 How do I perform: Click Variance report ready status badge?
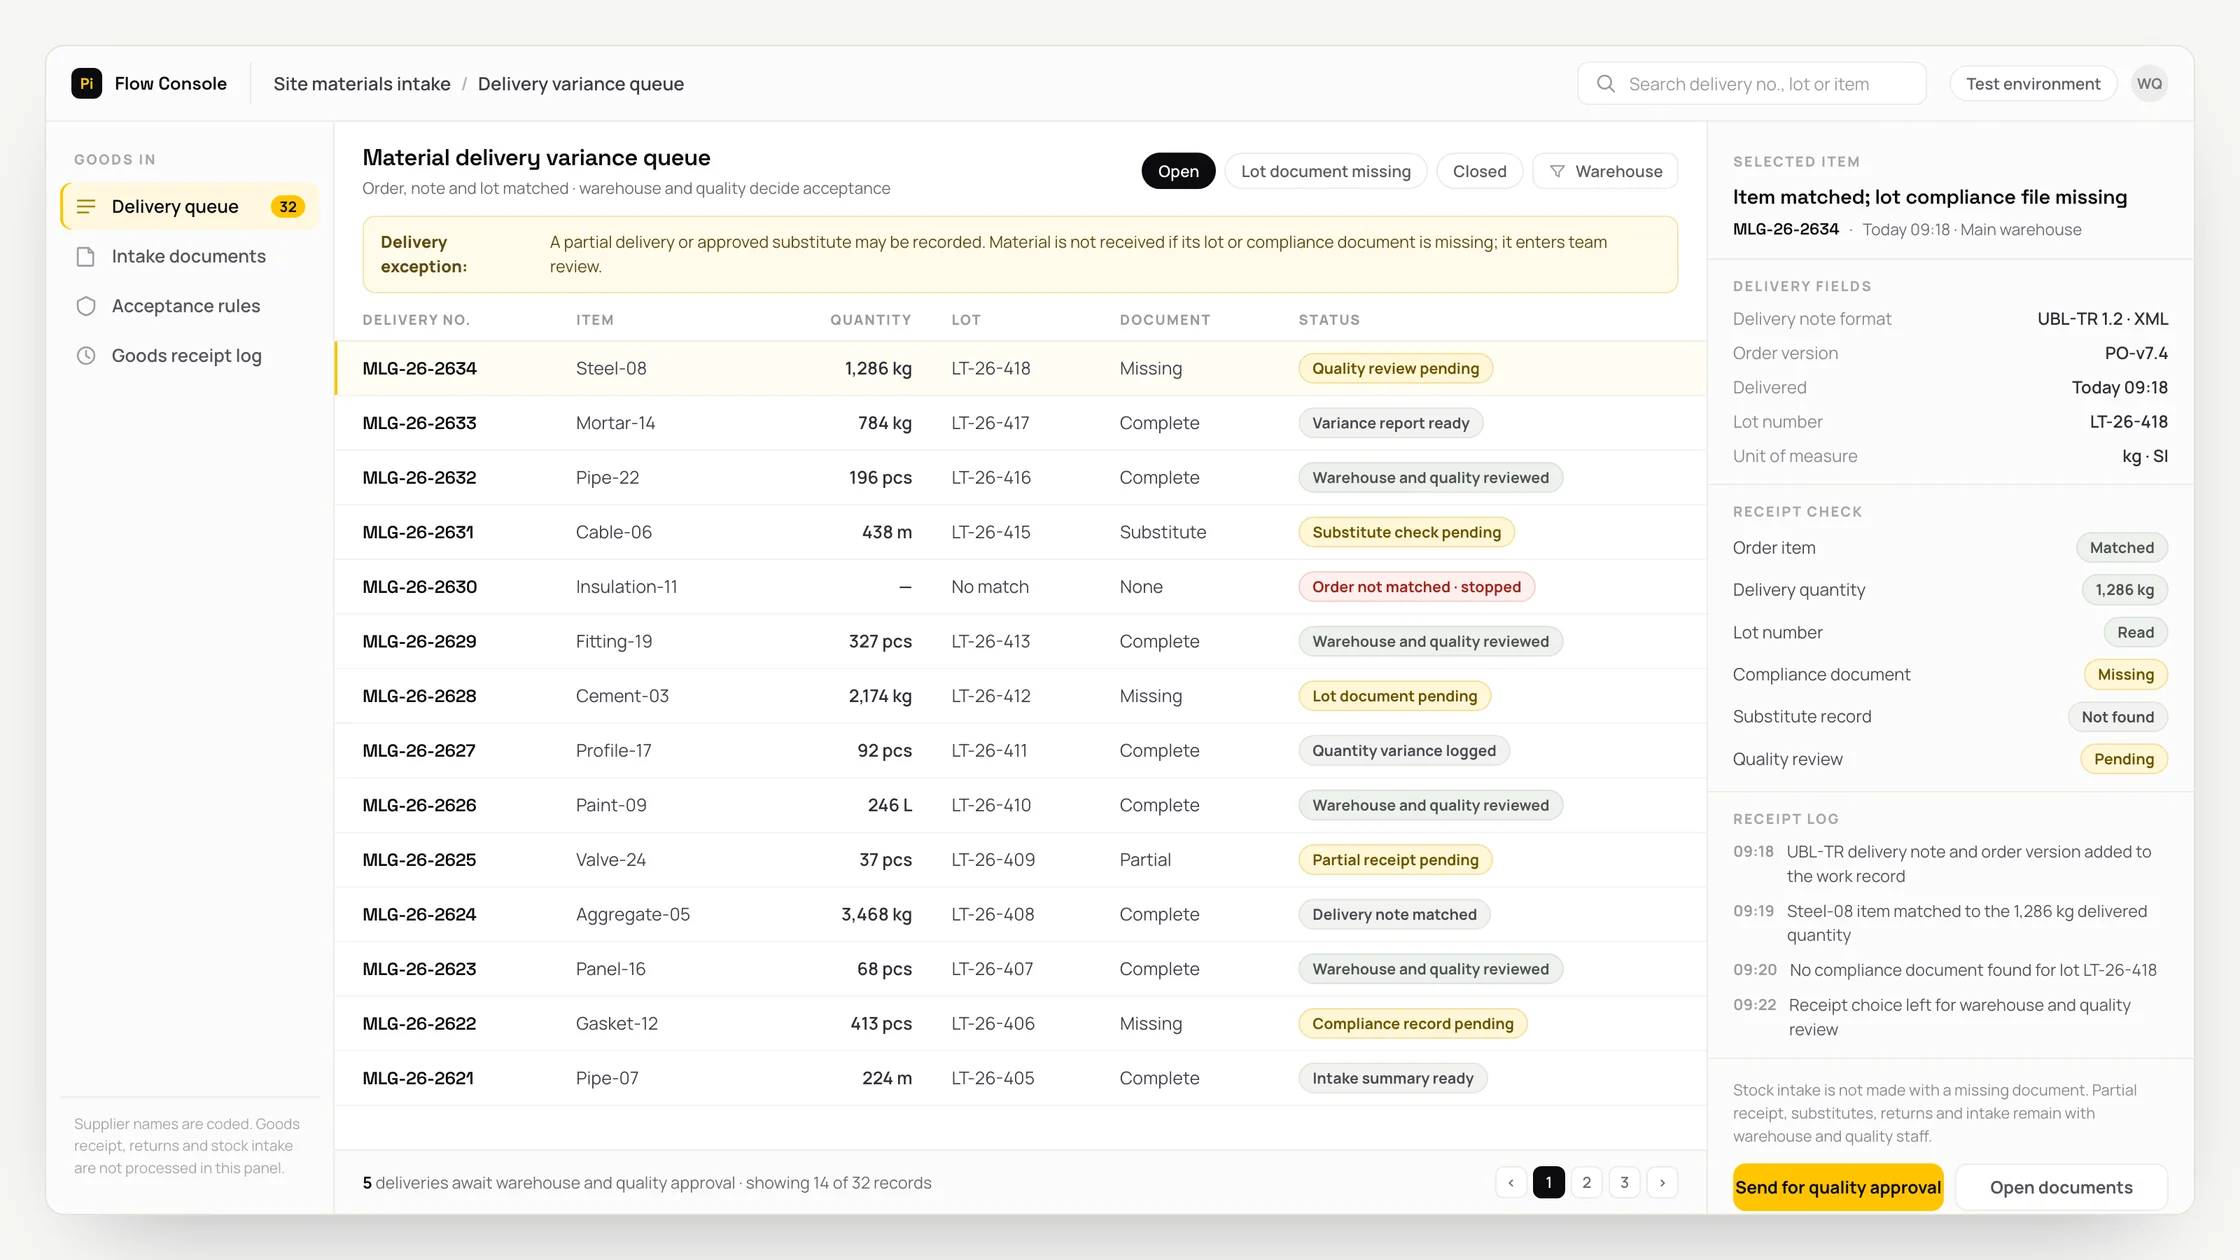point(1390,423)
